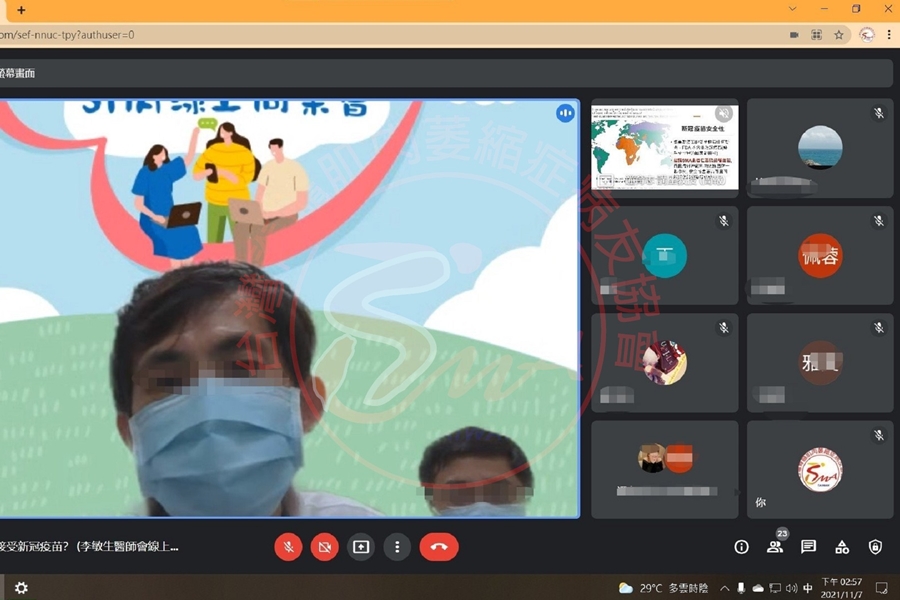The width and height of the screenshot is (900, 600).
Task: Select the tile with two overlapping avatars
Action: click(x=665, y=470)
